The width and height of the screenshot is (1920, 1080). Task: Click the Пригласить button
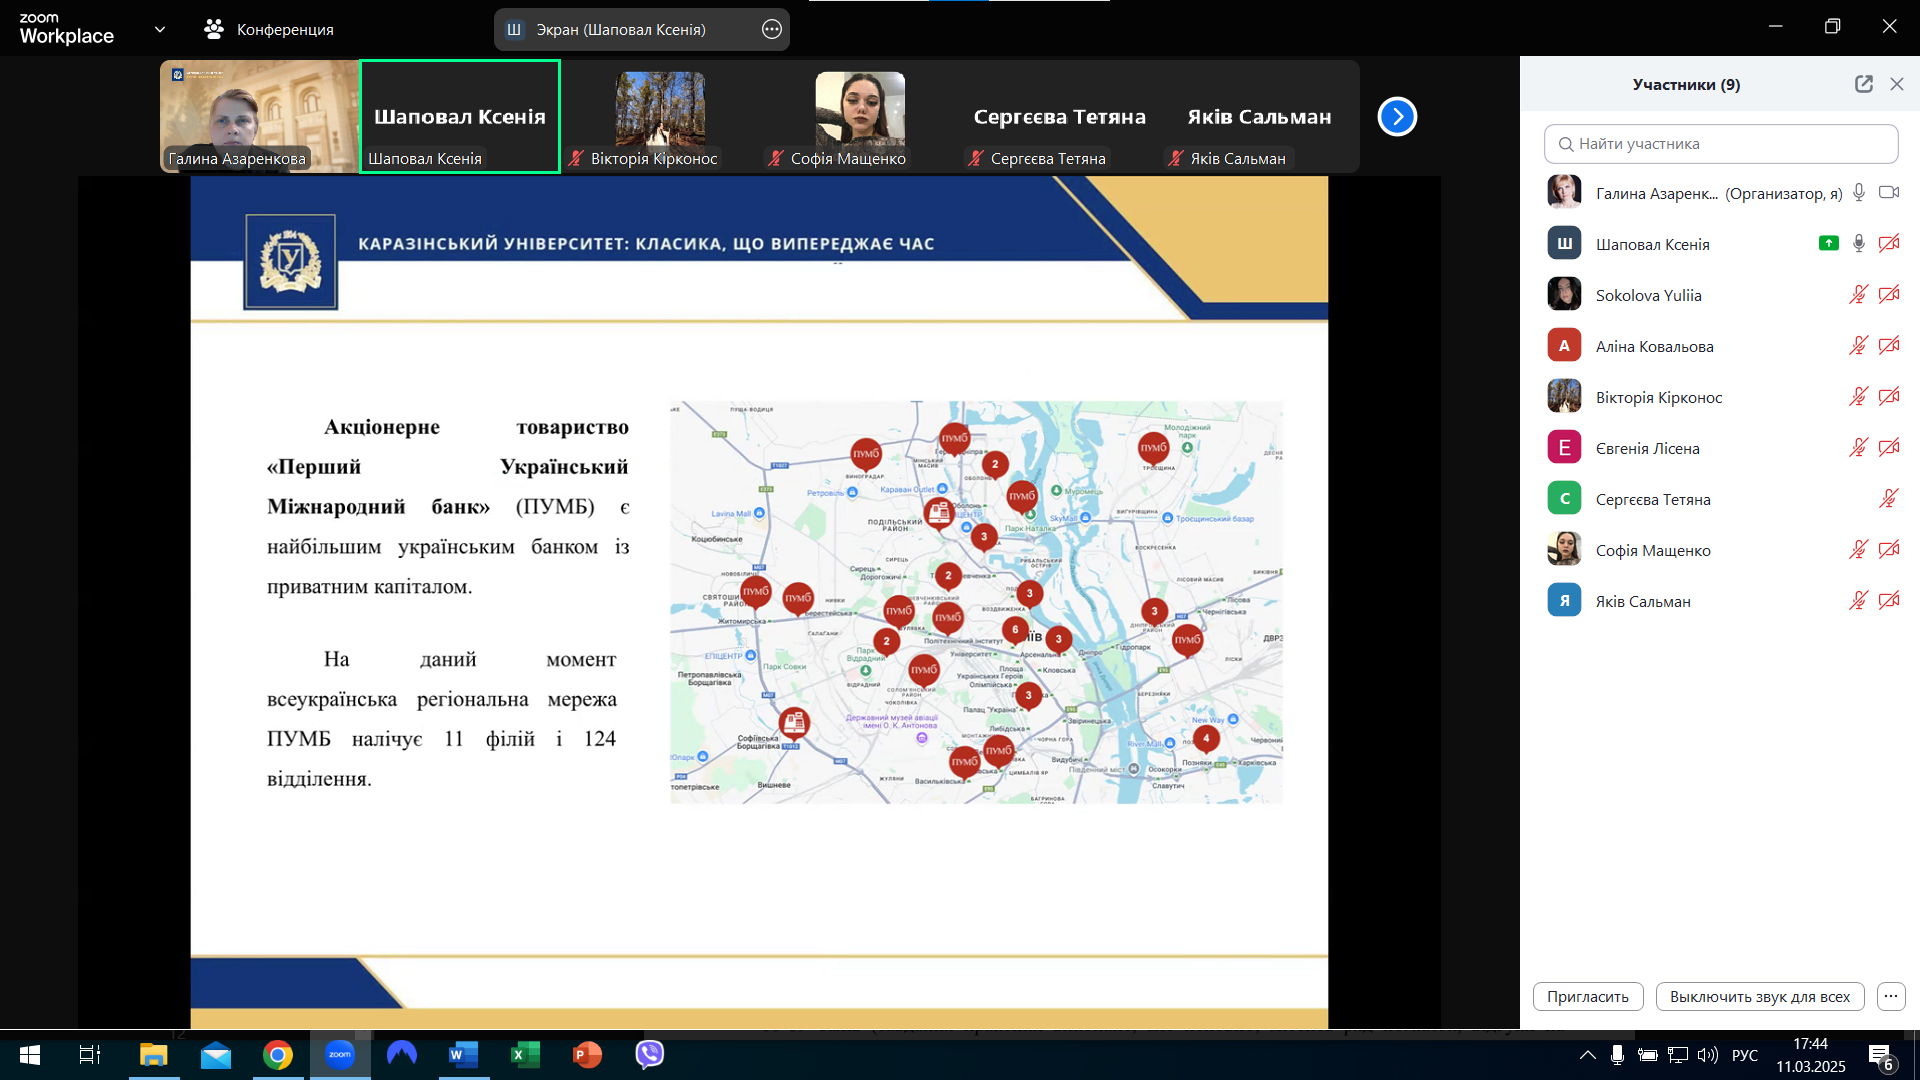(1587, 997)
